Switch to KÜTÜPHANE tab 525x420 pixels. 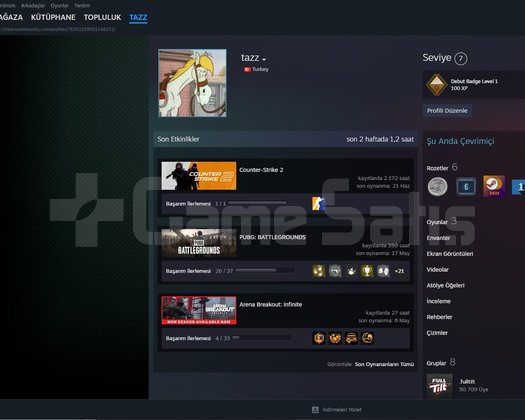coord(53,17)
